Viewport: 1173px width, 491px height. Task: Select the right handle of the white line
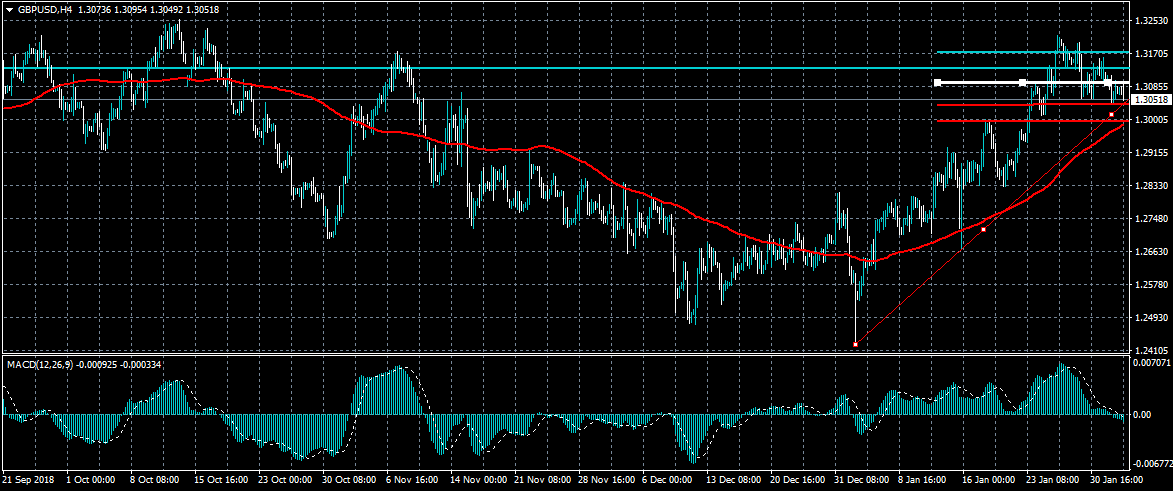tap(1108, 82)
